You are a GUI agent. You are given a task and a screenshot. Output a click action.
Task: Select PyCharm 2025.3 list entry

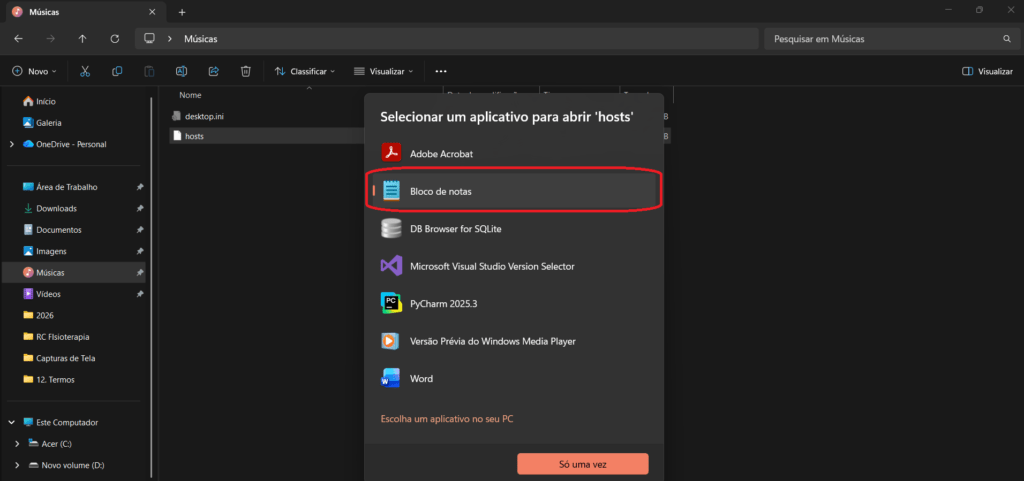[x=513, y=303]
